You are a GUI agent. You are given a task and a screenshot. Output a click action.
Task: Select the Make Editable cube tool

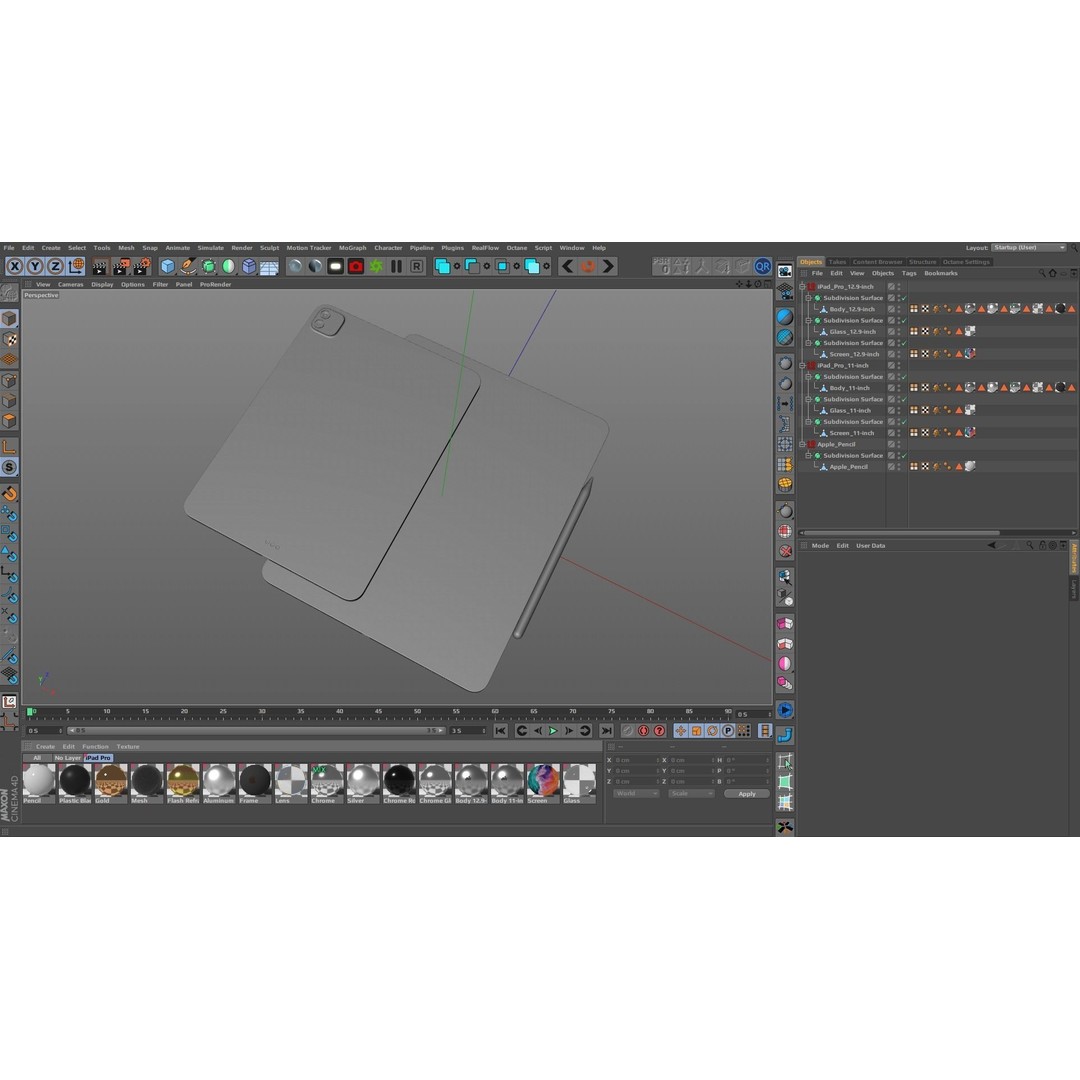point(9,291)
